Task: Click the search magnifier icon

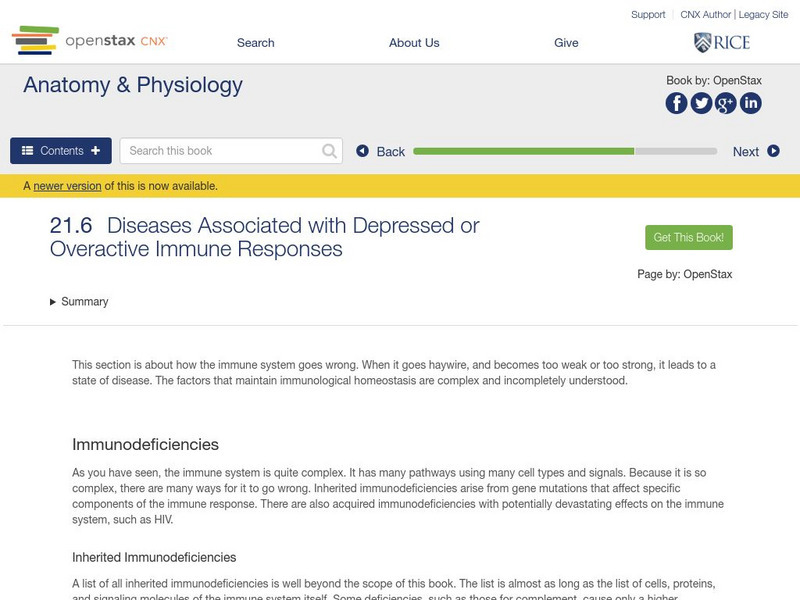Action: (x=330, y=151)
